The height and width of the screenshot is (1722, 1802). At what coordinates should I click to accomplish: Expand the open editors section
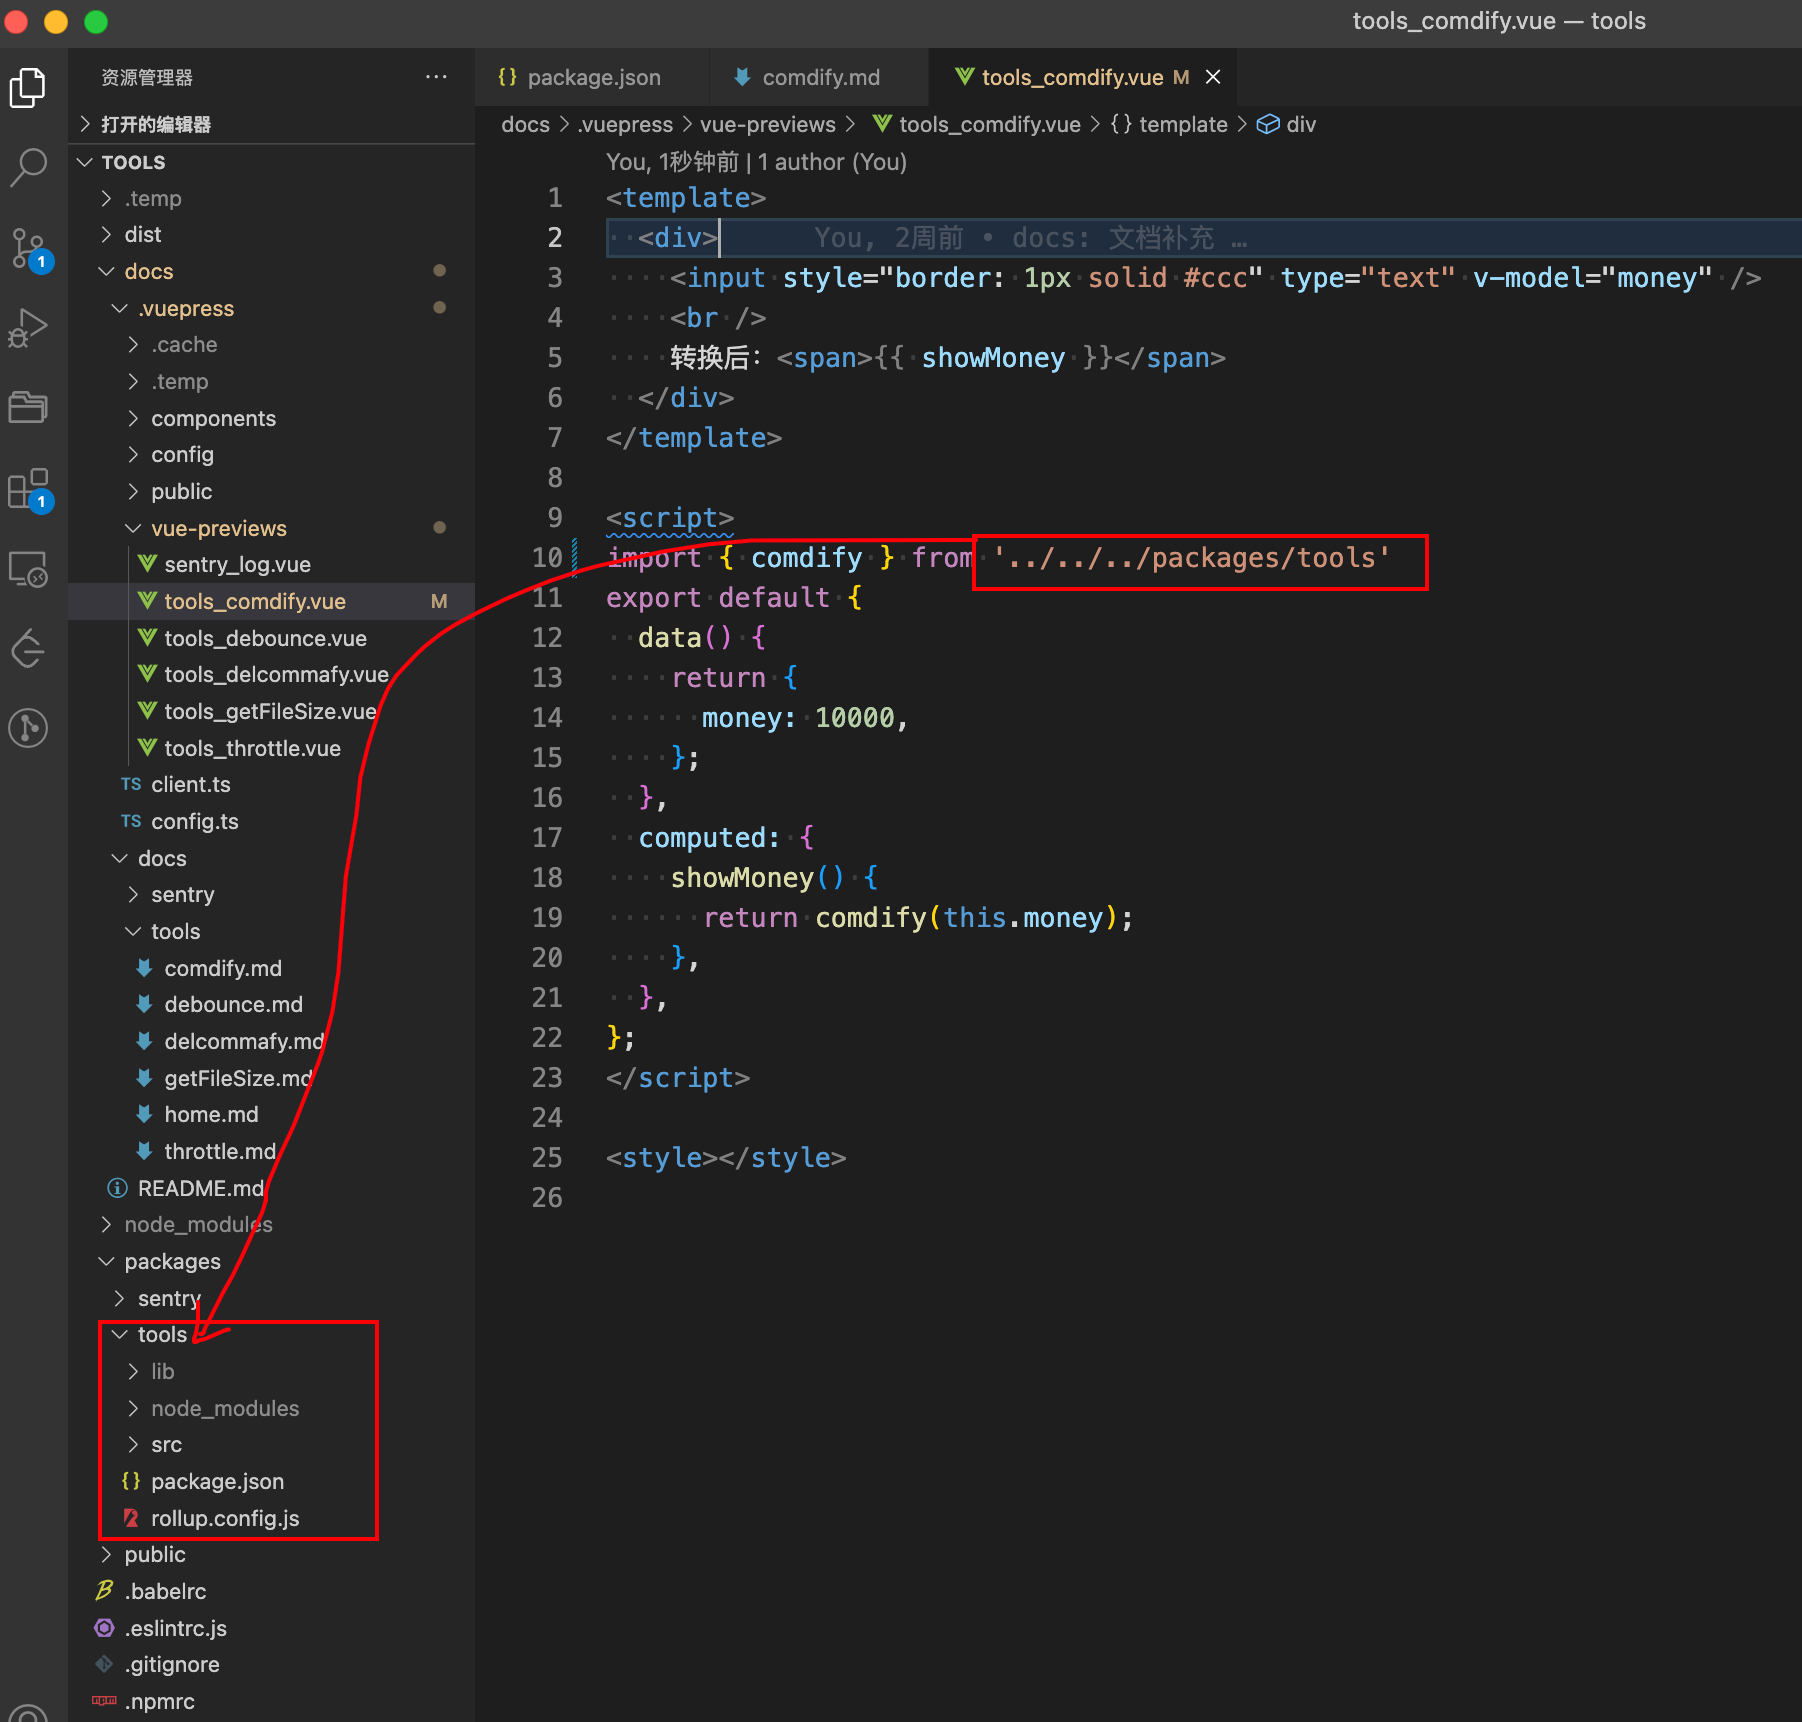(x=156, y=124)
